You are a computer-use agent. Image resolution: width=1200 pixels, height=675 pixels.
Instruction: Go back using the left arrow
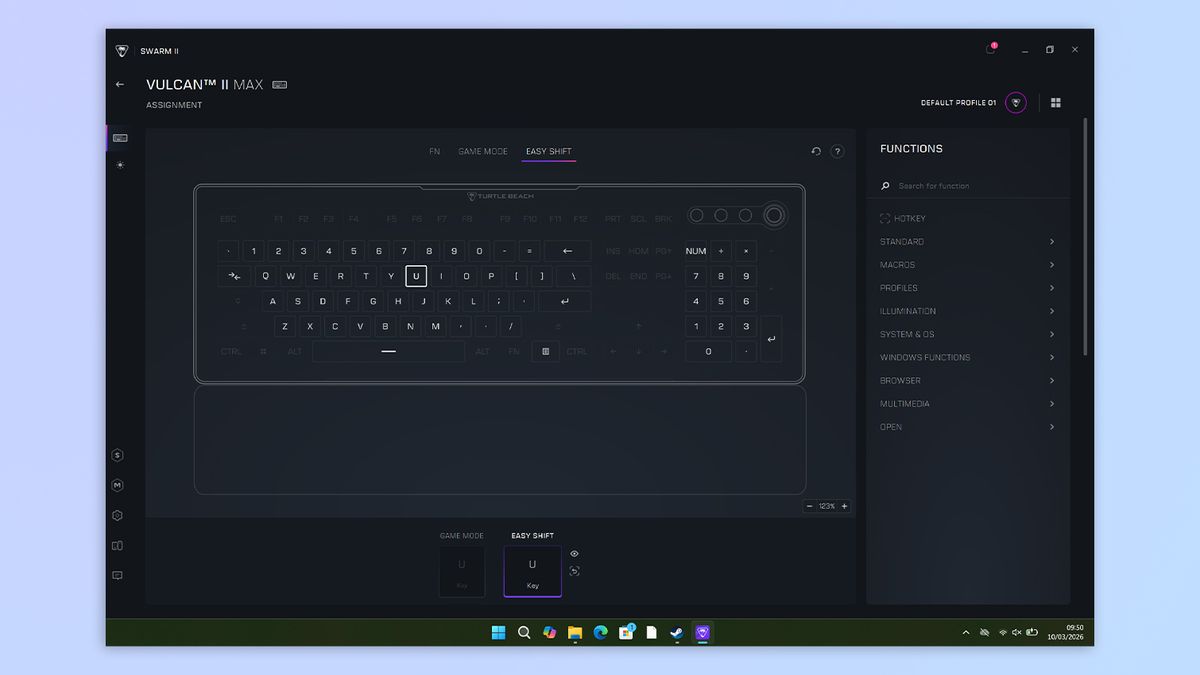click(x=120, y=84)
